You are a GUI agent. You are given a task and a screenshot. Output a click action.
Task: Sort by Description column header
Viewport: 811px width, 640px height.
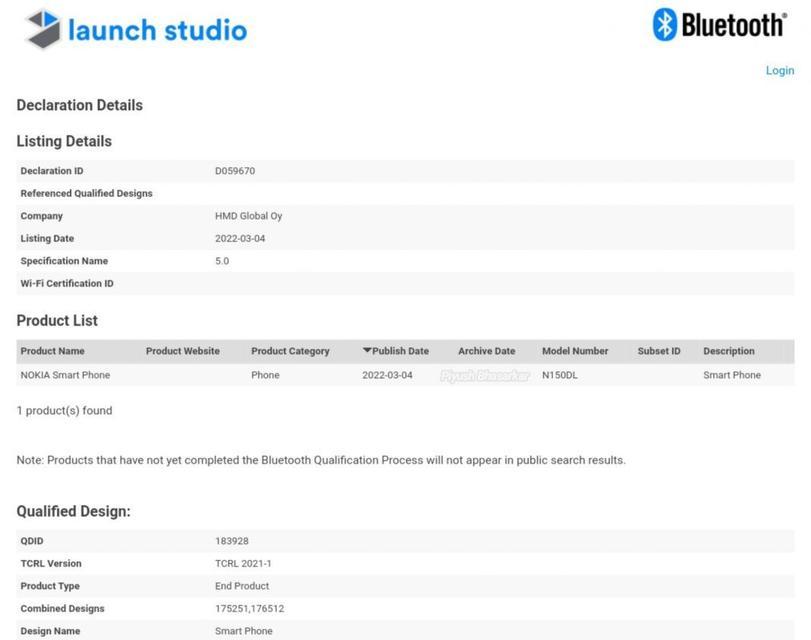tap(728, 351)
